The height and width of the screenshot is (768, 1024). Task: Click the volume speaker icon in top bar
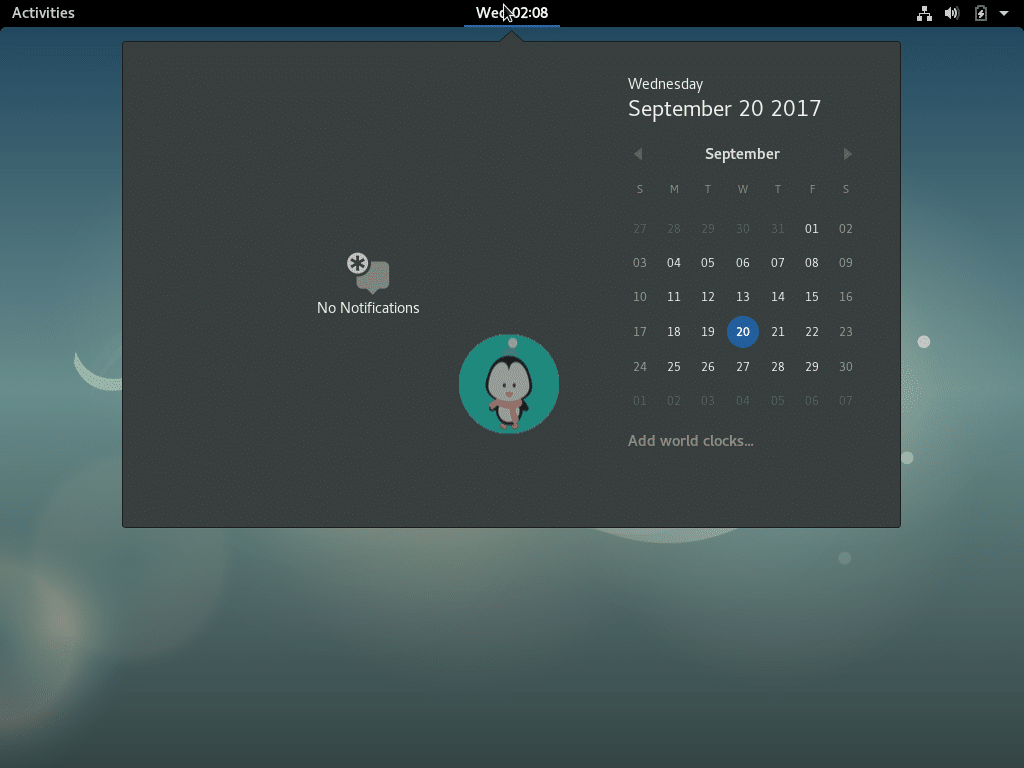pos(952,13)
